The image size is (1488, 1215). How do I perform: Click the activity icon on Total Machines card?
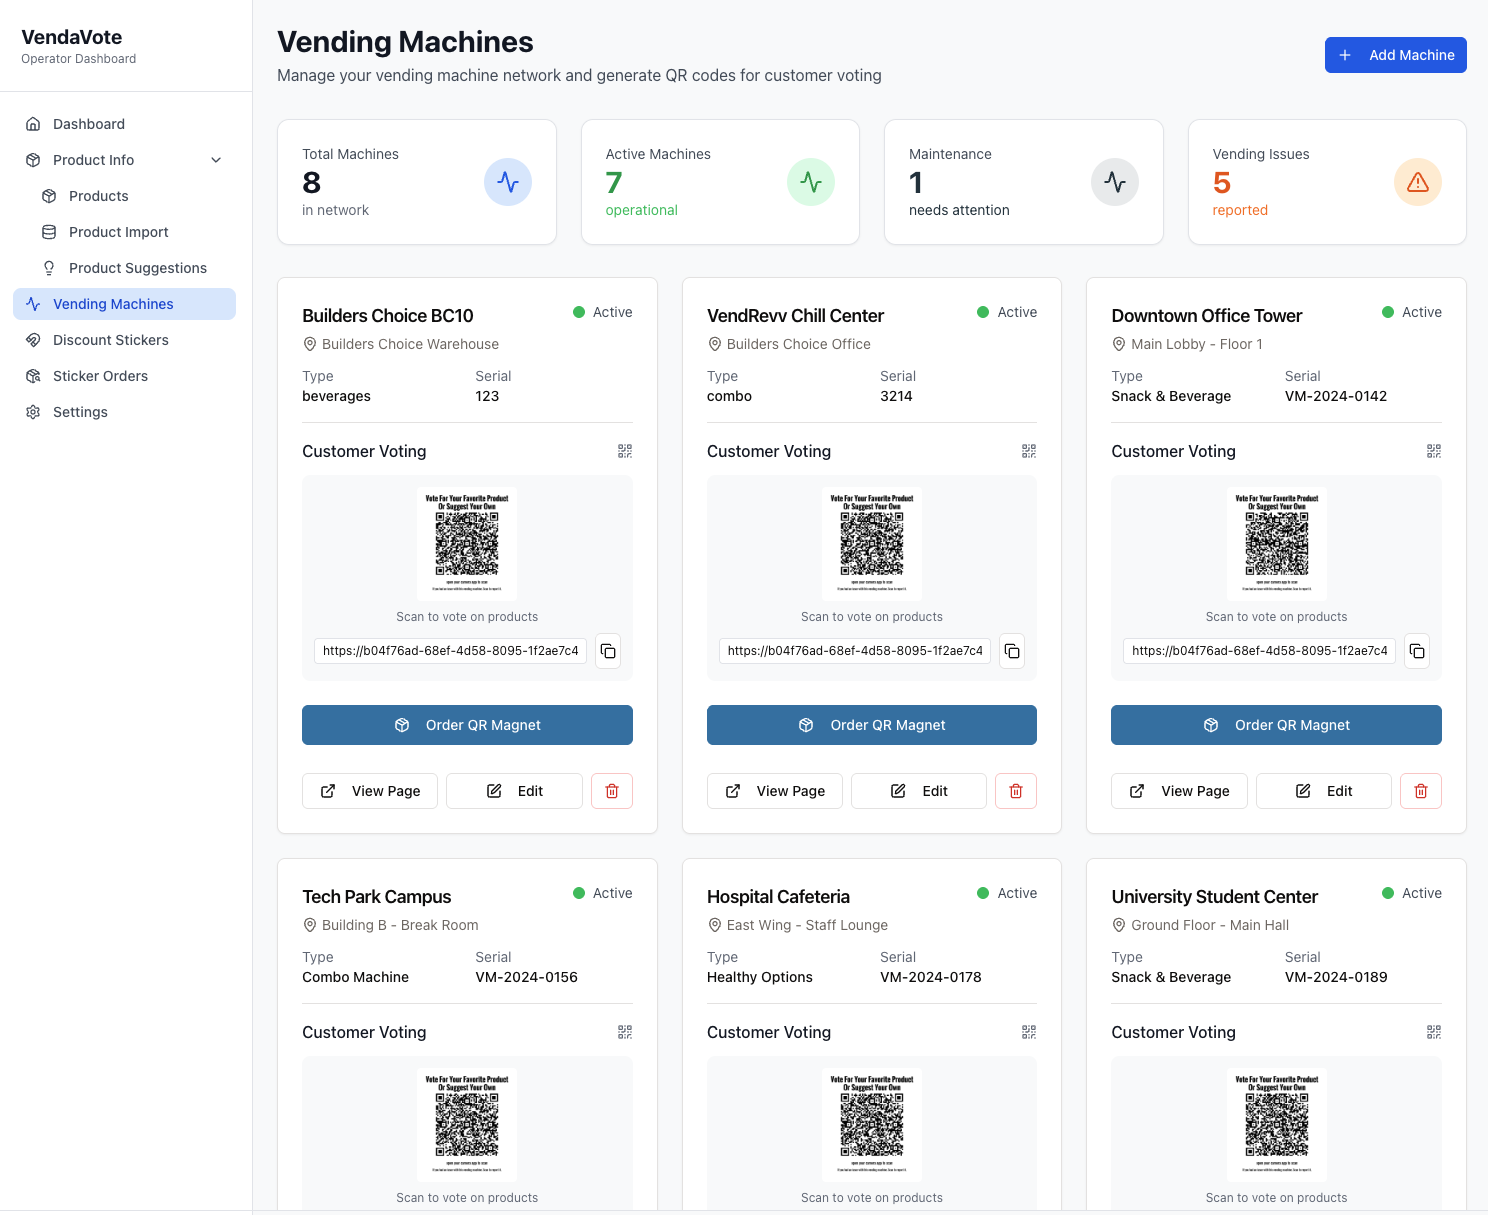point(508,182)
